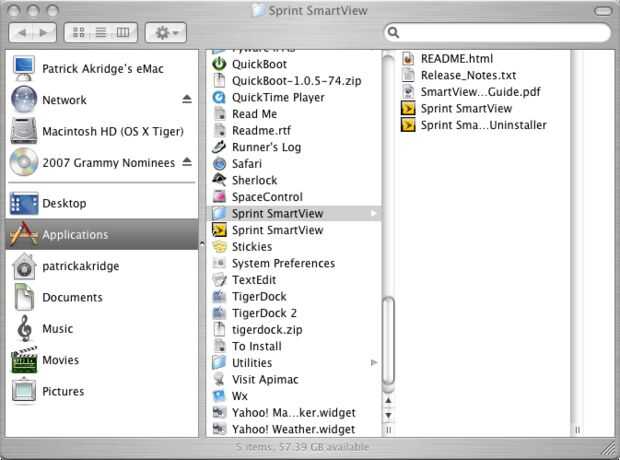Open the Movies clapperboard icon
620x460 pixels.
click(24, 360)
